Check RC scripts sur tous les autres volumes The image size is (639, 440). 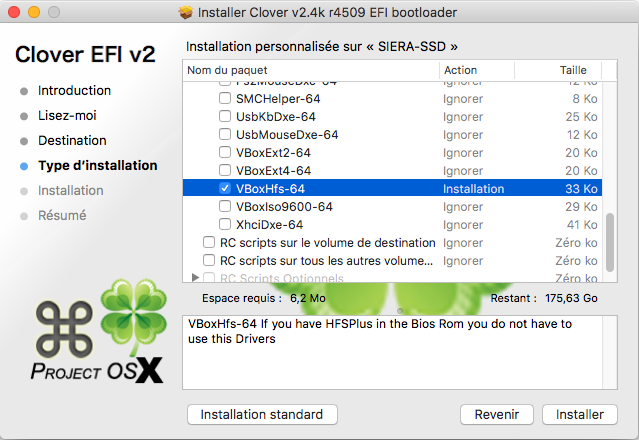point(209,260)
